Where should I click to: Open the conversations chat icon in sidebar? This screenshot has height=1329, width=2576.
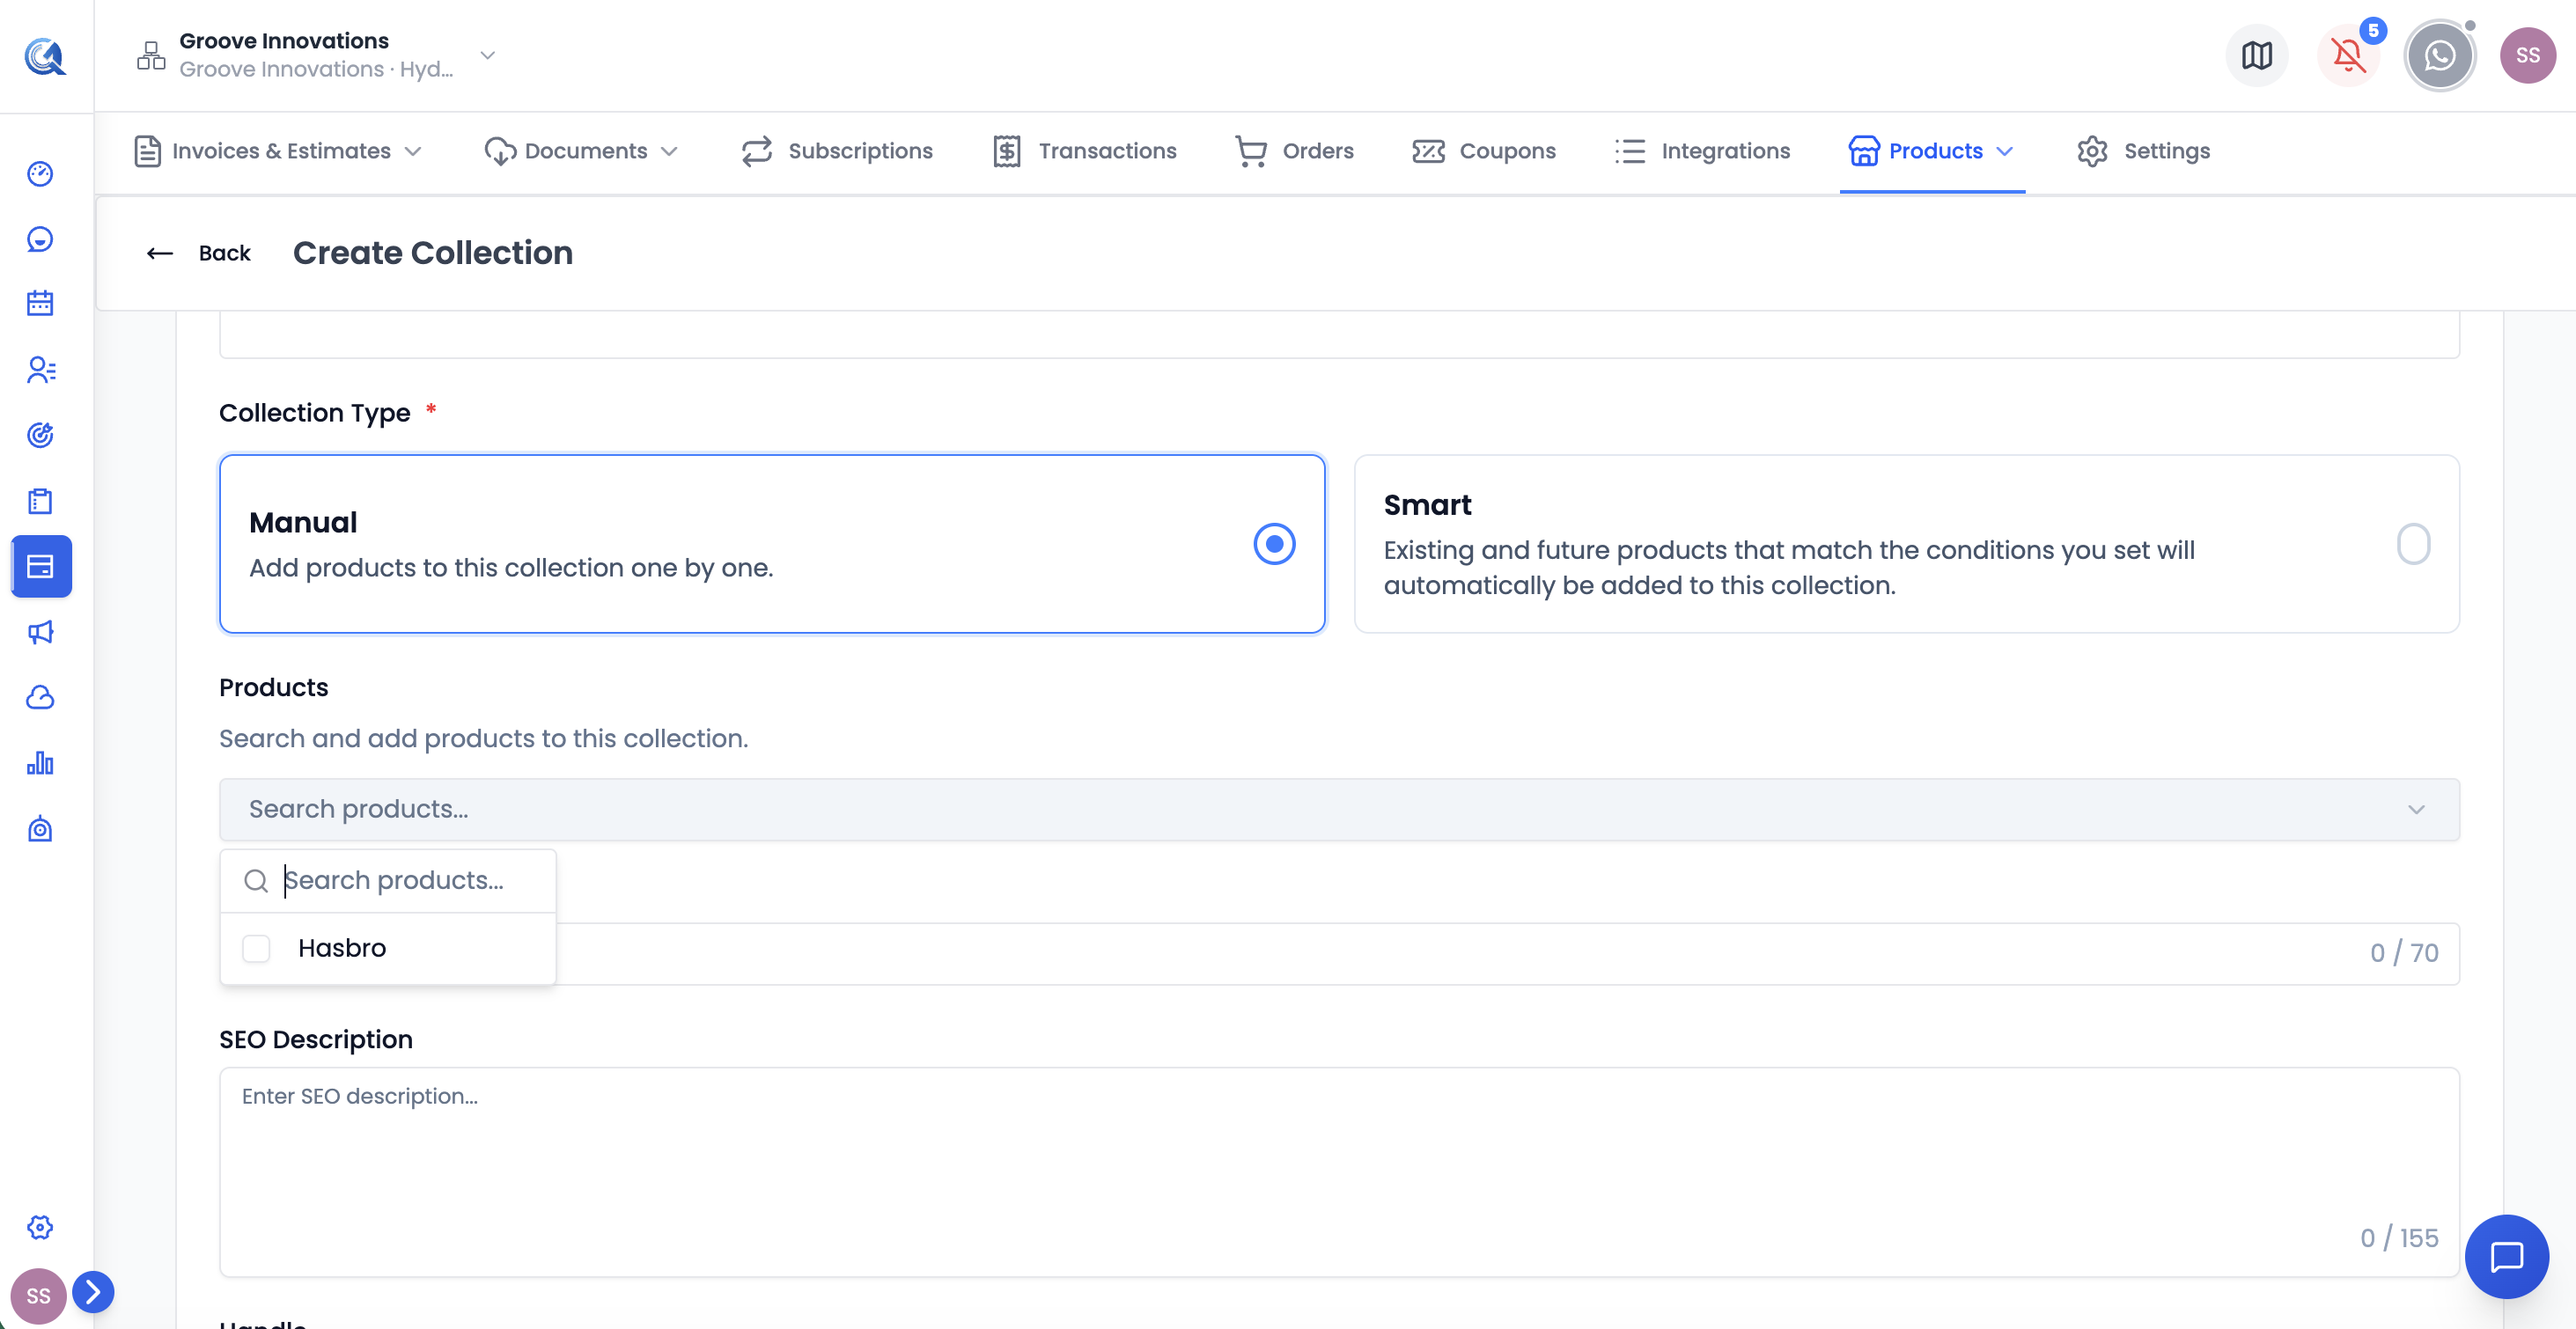pos(40,239)
